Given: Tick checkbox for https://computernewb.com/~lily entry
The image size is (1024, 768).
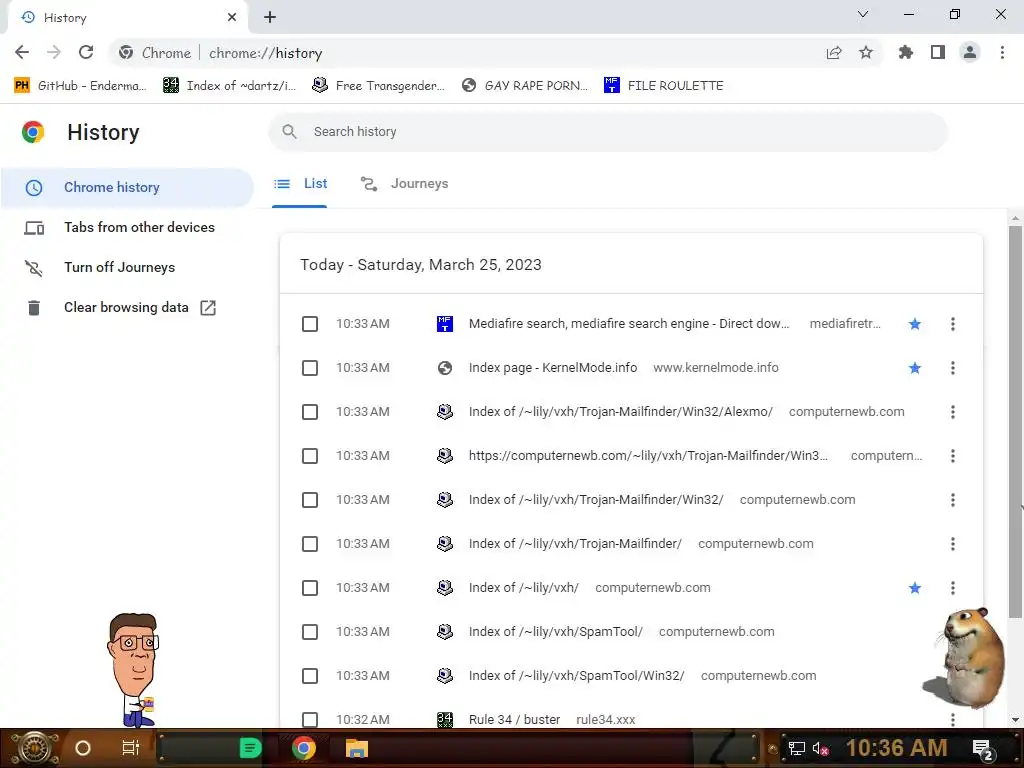Looking at the screenshot, I should click(310, 456).
